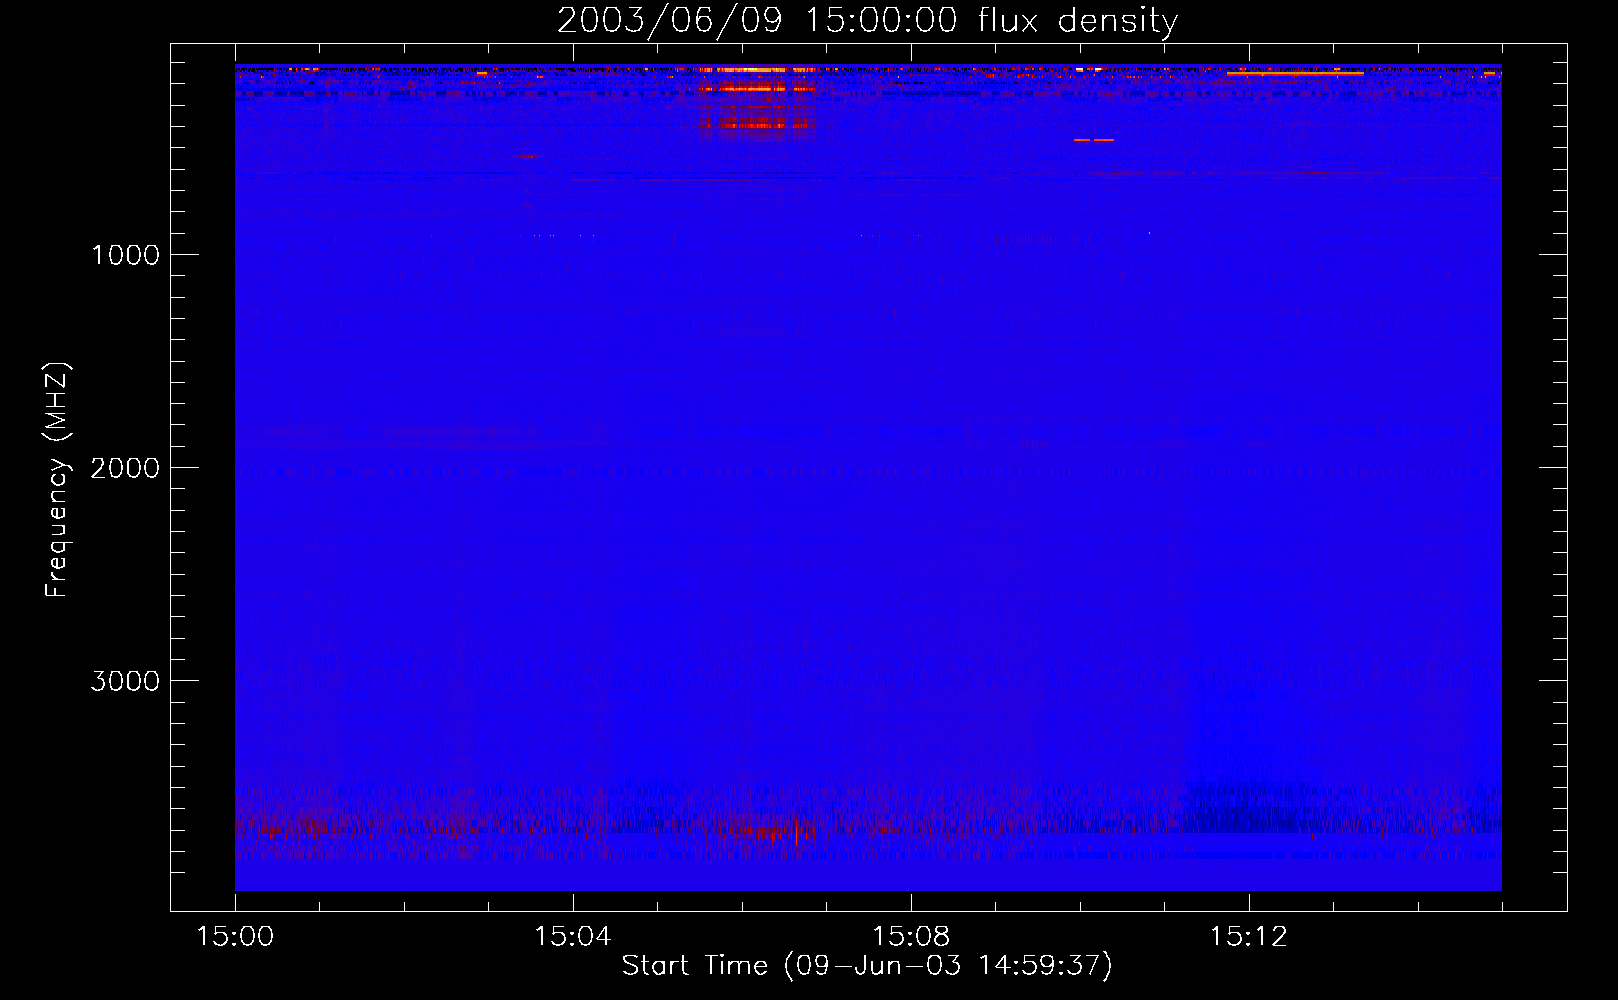
Task: Click the 2000 frequency tick label
Action: pyautogui.click(x=125, y=468)
